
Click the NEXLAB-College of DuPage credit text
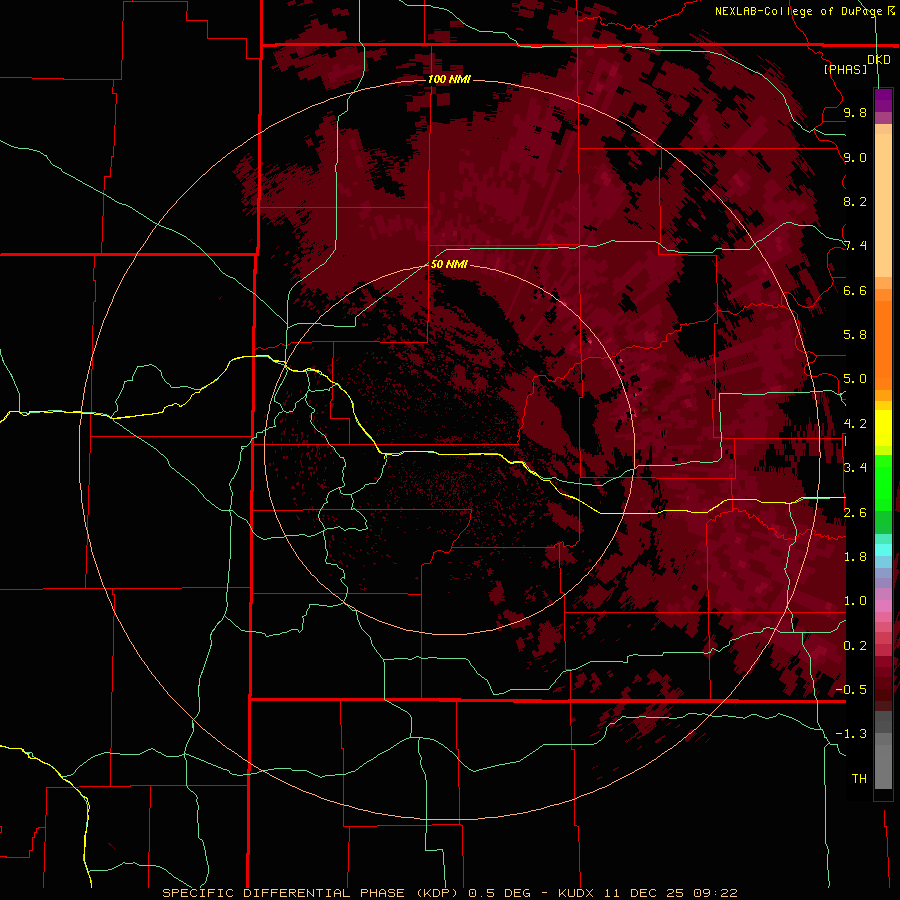click(x=805, y=11)
